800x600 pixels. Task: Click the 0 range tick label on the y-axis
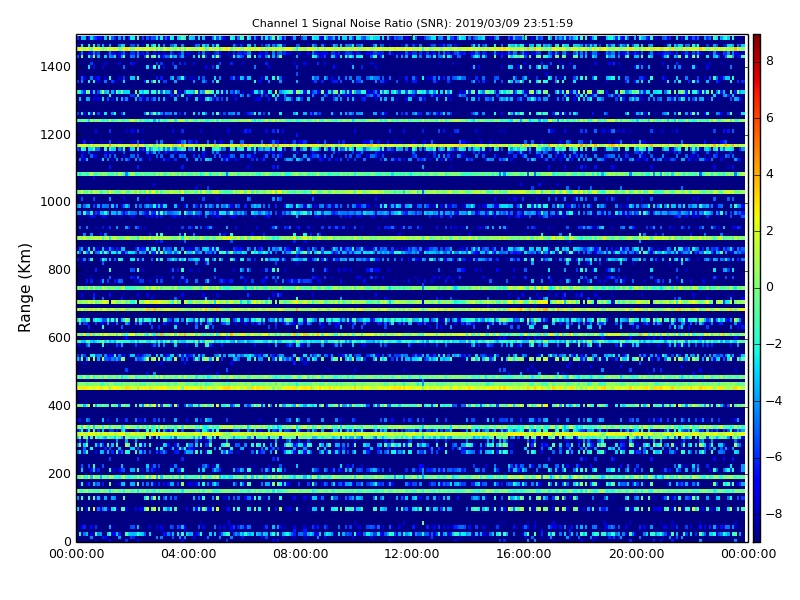(x=67, y=541)
